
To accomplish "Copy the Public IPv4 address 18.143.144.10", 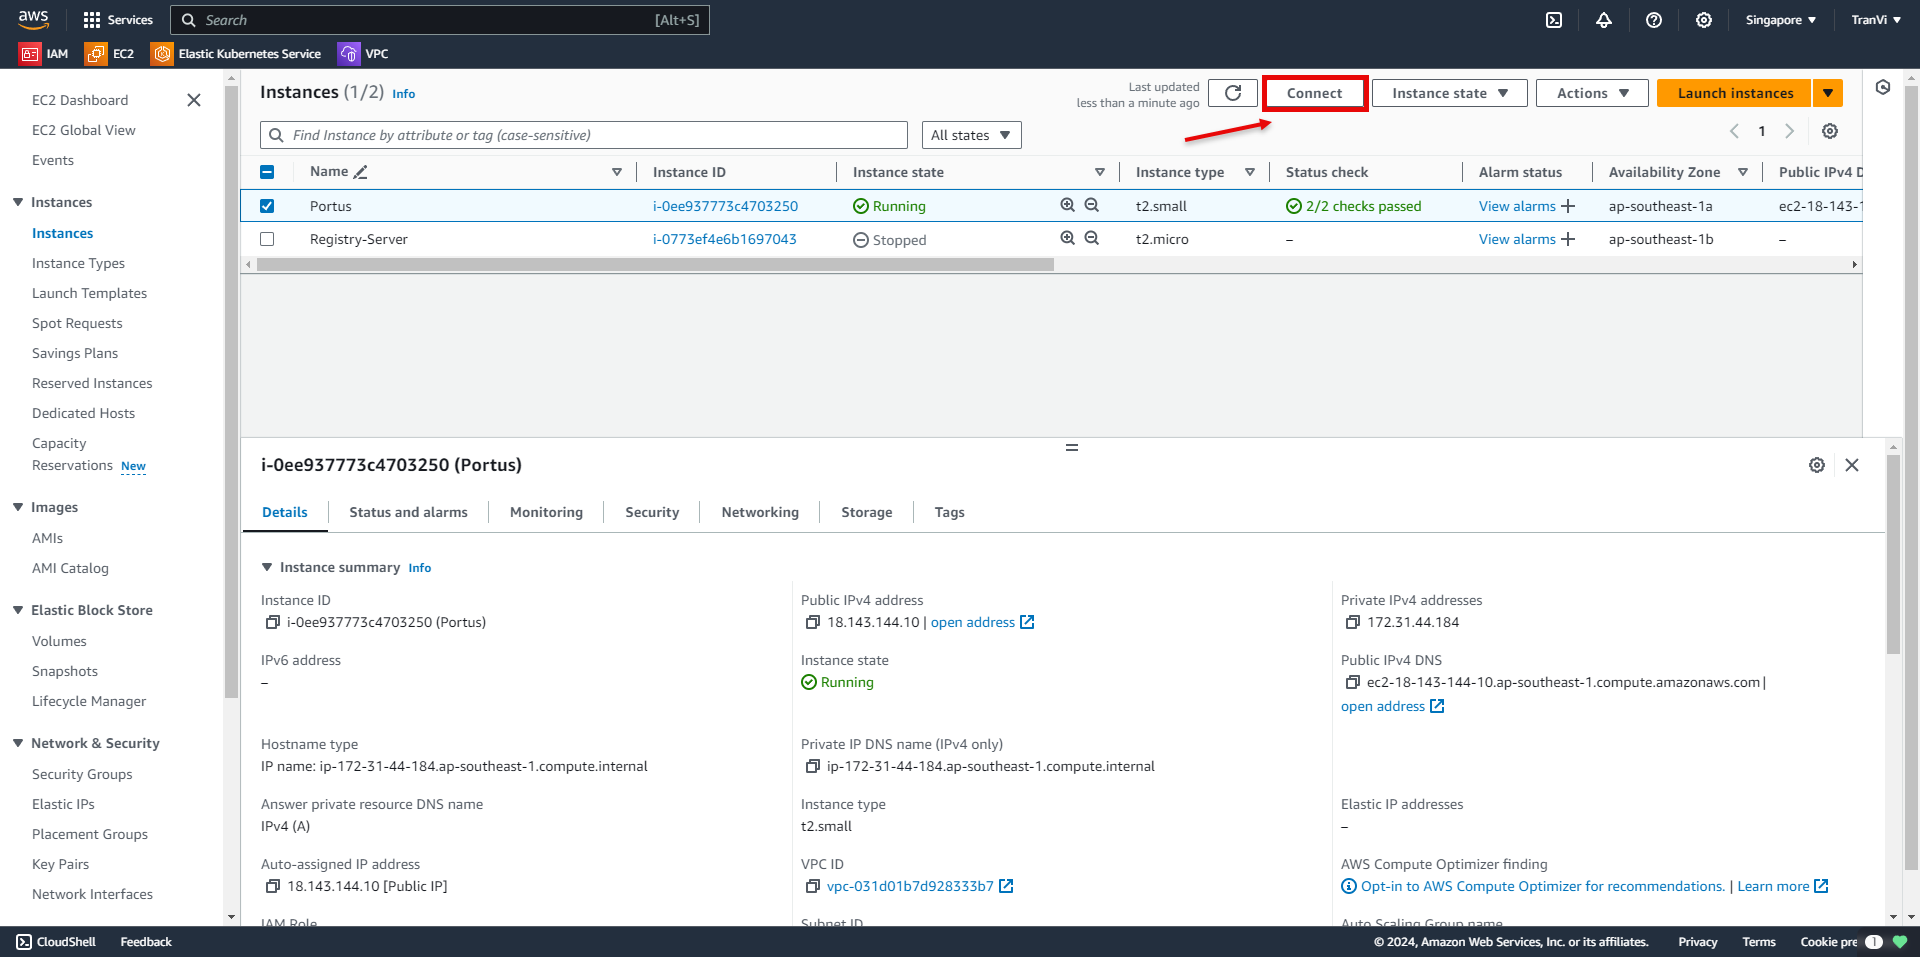I will (x=812, y=622).
